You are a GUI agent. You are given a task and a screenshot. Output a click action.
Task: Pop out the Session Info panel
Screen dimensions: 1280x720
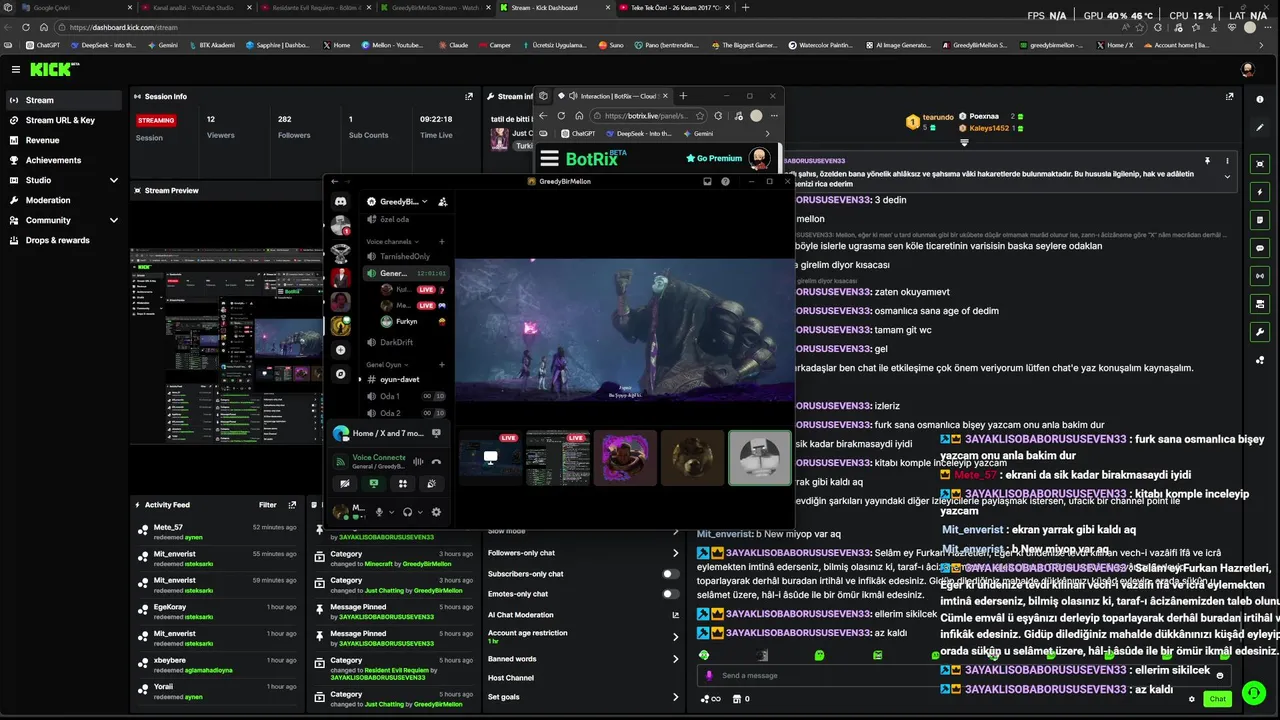coord(469,97)
